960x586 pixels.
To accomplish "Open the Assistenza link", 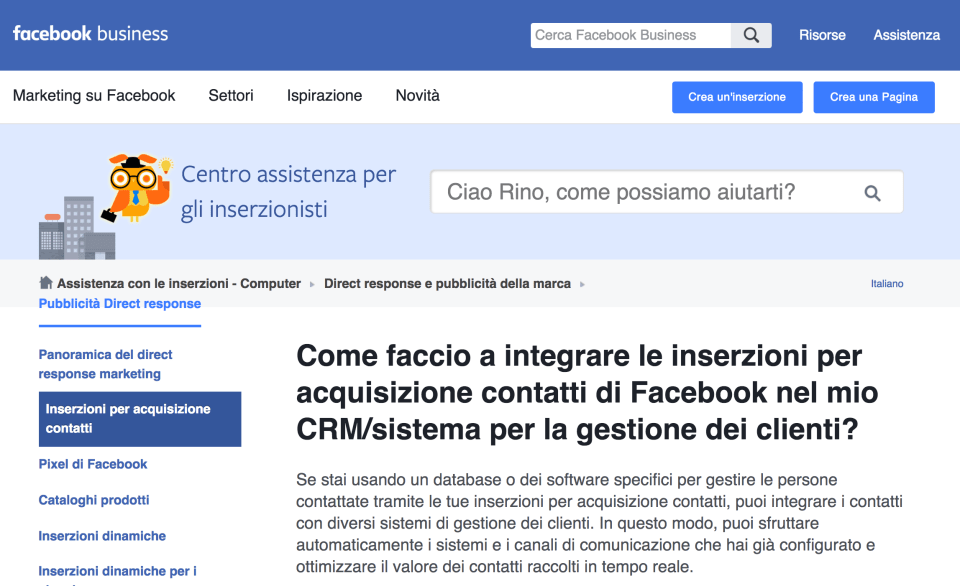I will click(906, 35).
